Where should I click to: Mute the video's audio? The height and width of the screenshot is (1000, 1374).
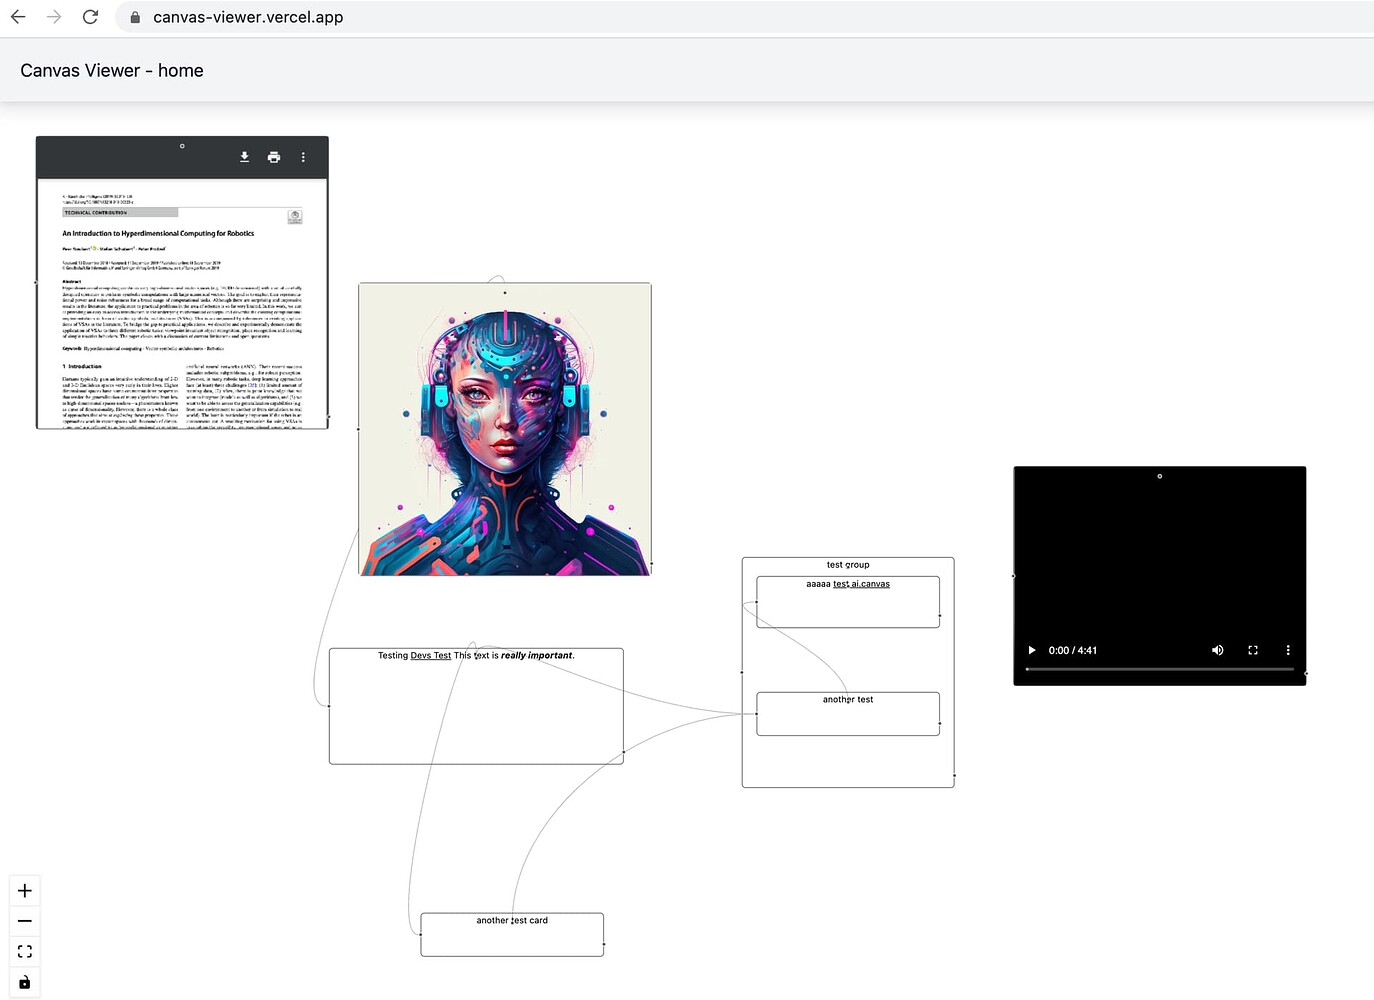pos(1218,650)
